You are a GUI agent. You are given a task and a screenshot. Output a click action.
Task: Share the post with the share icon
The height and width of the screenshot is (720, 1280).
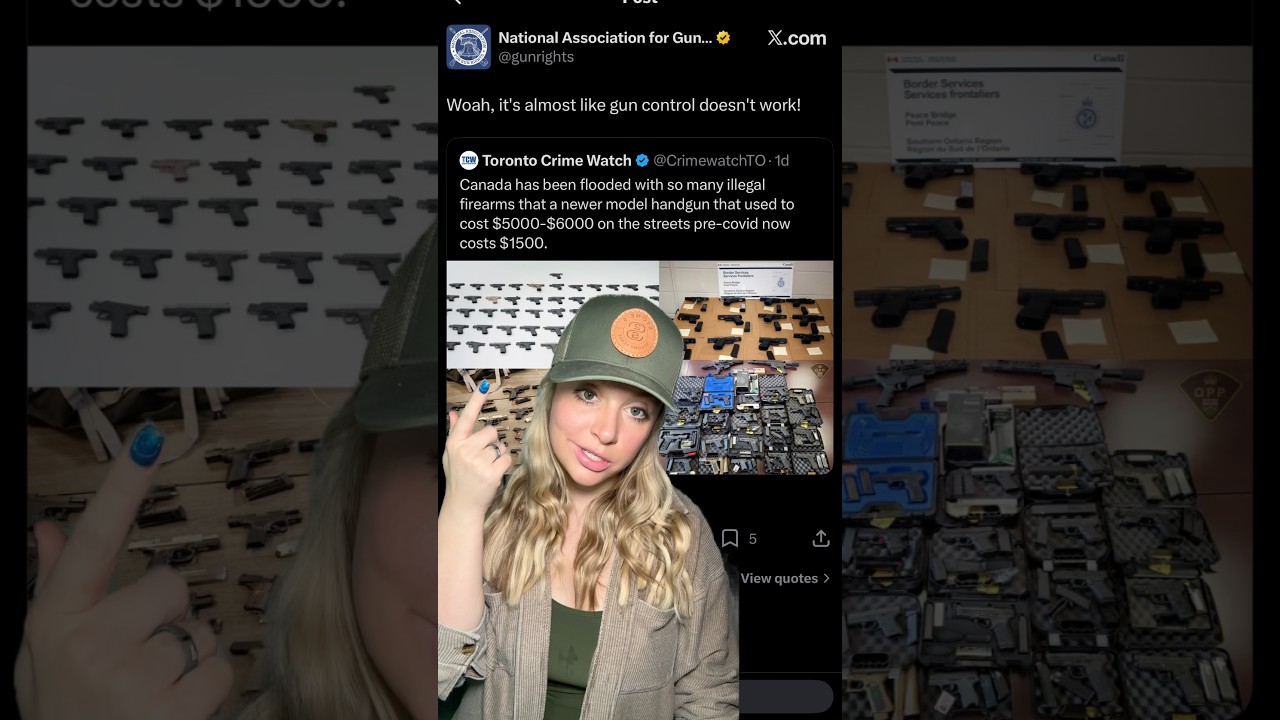(821, 539)
